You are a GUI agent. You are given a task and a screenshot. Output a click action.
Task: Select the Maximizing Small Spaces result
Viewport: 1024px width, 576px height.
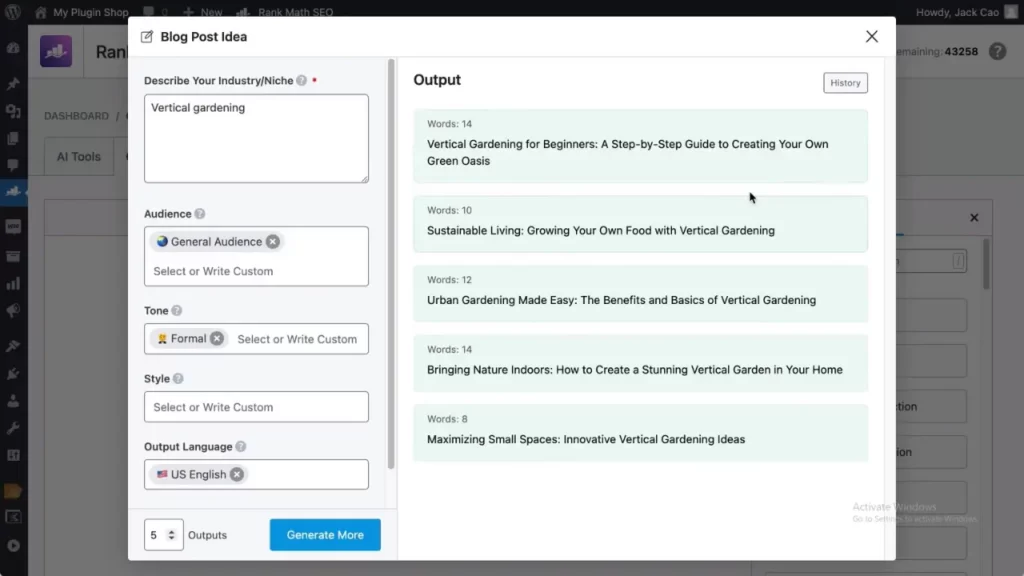(x=640, y=432)
